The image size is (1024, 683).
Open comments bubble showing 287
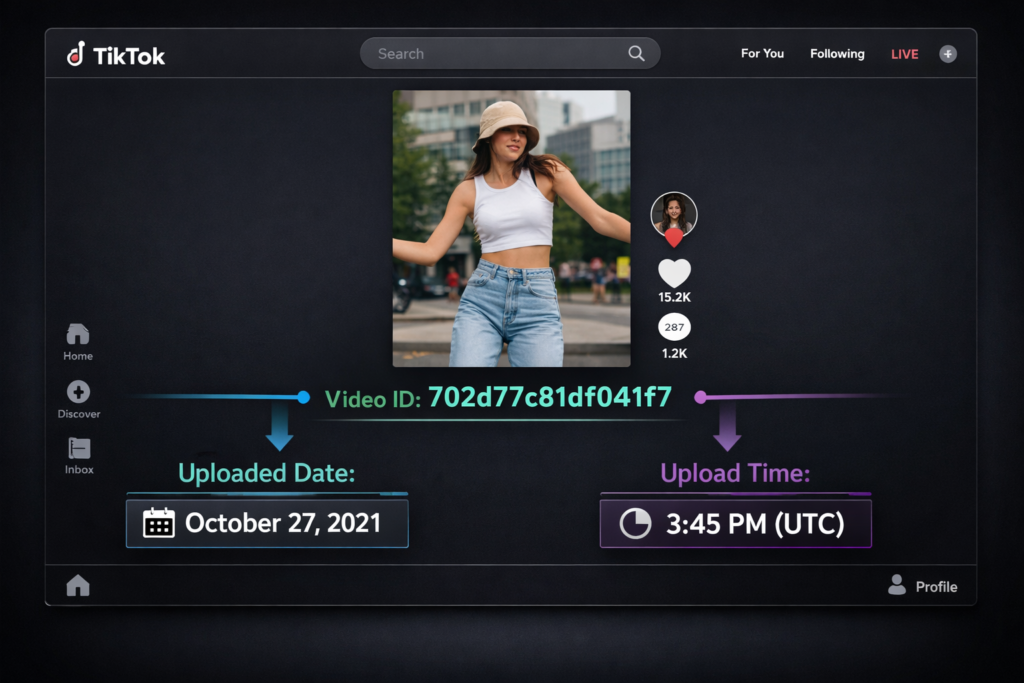[x=674, y=327]
